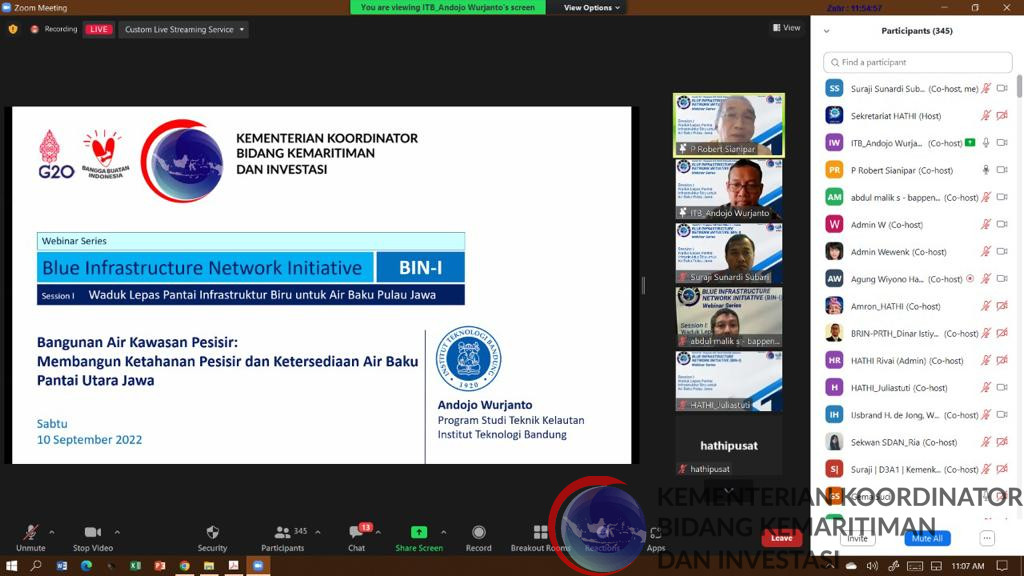Open Windows taskbar search
Viewport: 1024px width, 576px height.
pos(36,566)
